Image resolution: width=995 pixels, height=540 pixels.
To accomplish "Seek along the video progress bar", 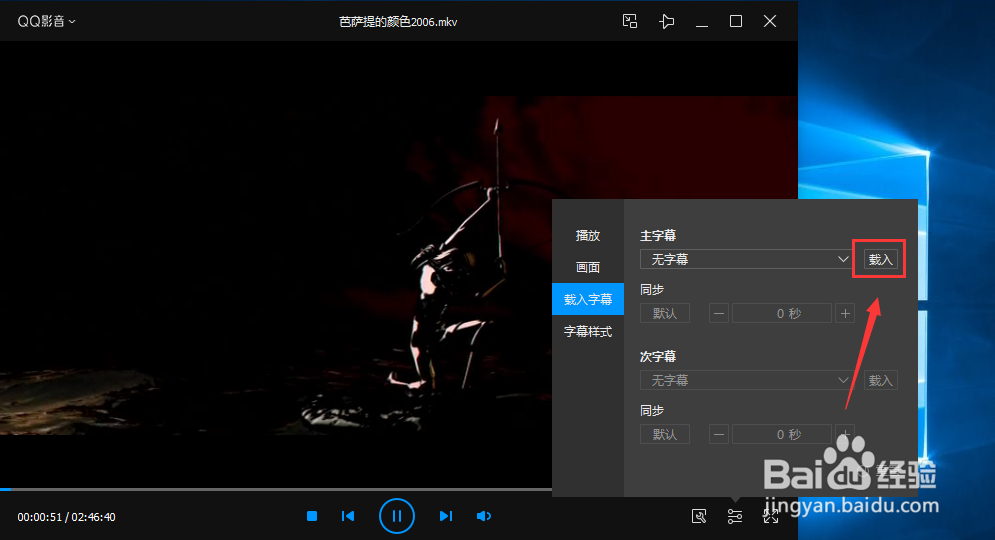I will click(276, 489).
